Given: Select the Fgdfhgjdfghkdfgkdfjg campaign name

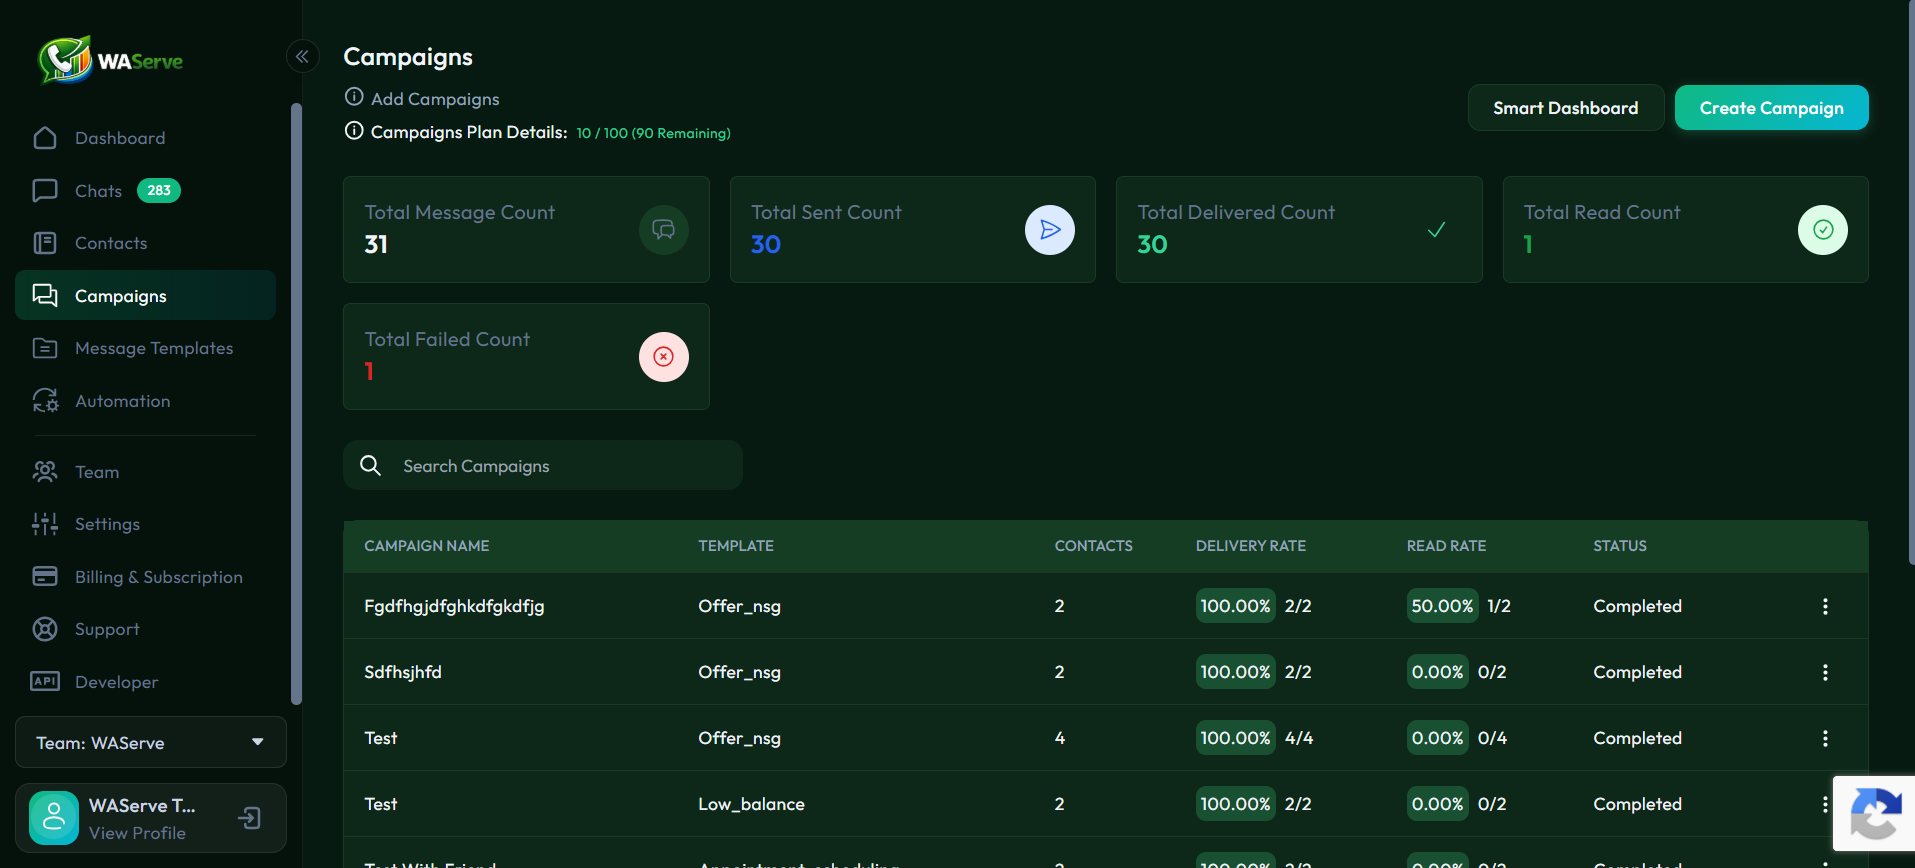Looking at the screenshot, I should (454, 606).
